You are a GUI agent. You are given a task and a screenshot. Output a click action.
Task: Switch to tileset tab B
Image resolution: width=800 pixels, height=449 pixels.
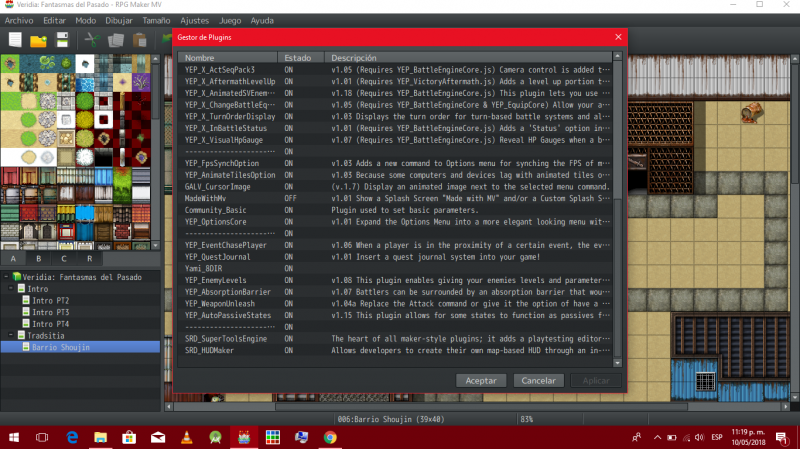(x=39, y=258)
